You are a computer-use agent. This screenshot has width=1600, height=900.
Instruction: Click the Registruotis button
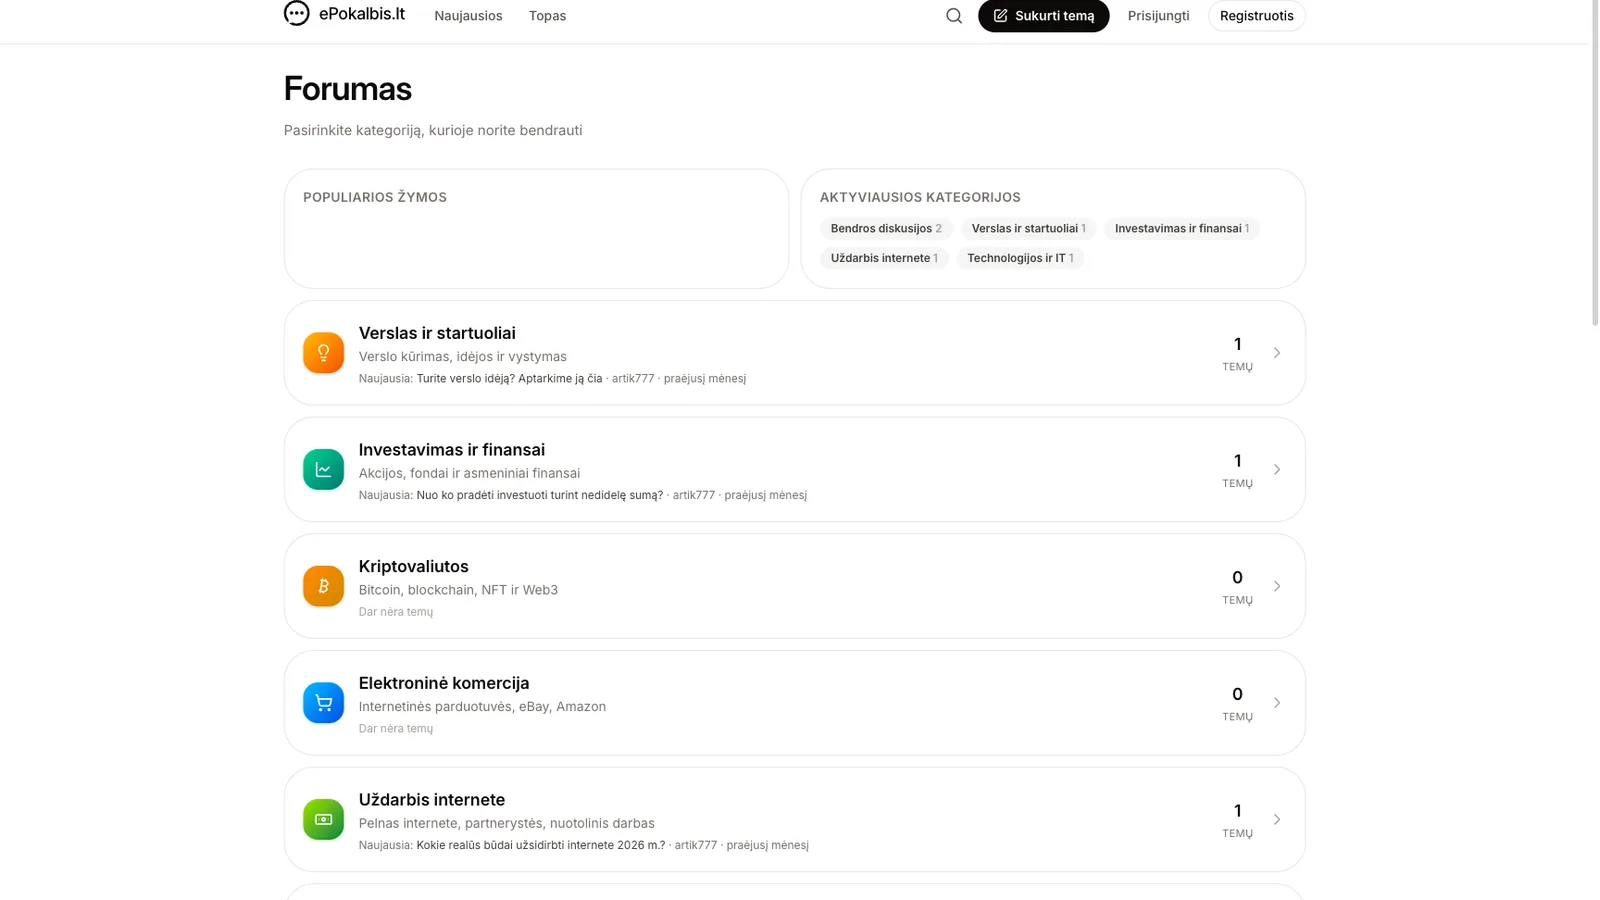(1256, 16)
